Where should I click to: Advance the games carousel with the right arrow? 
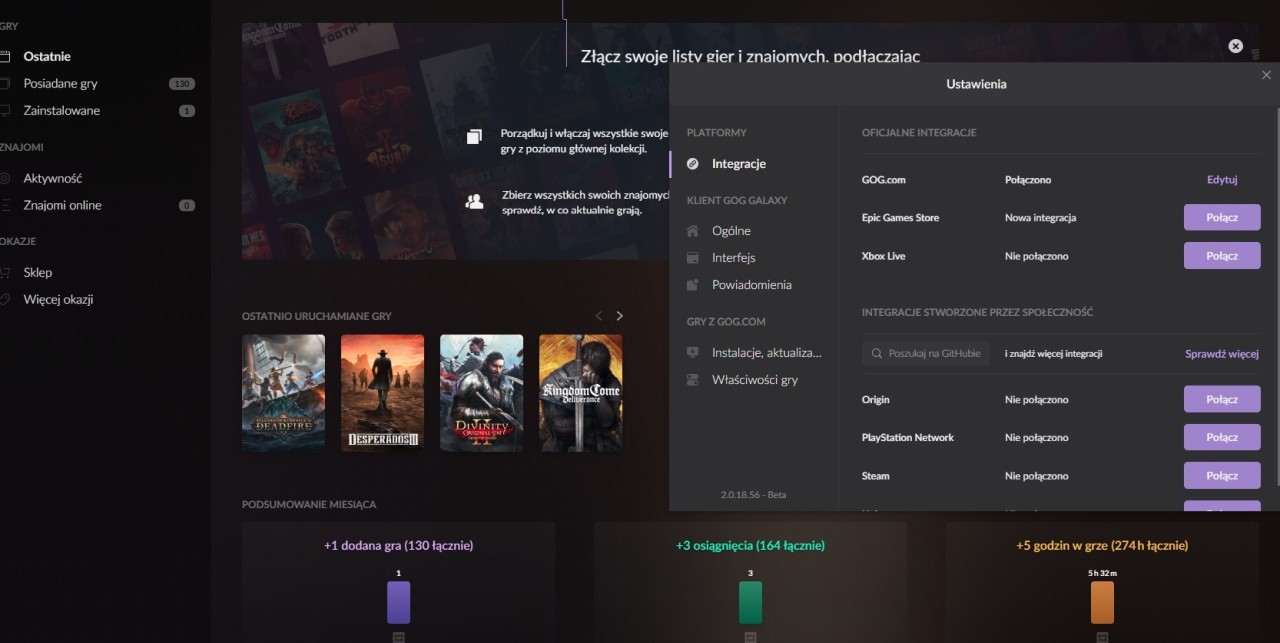[x=619, y=315]
